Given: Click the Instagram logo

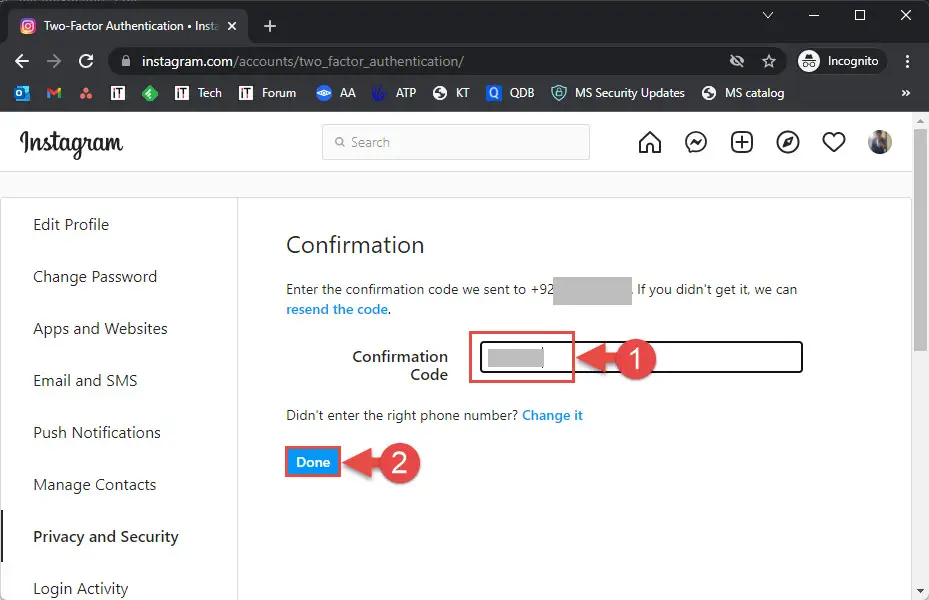Looking at the screenshot, I should coord(71,144).
